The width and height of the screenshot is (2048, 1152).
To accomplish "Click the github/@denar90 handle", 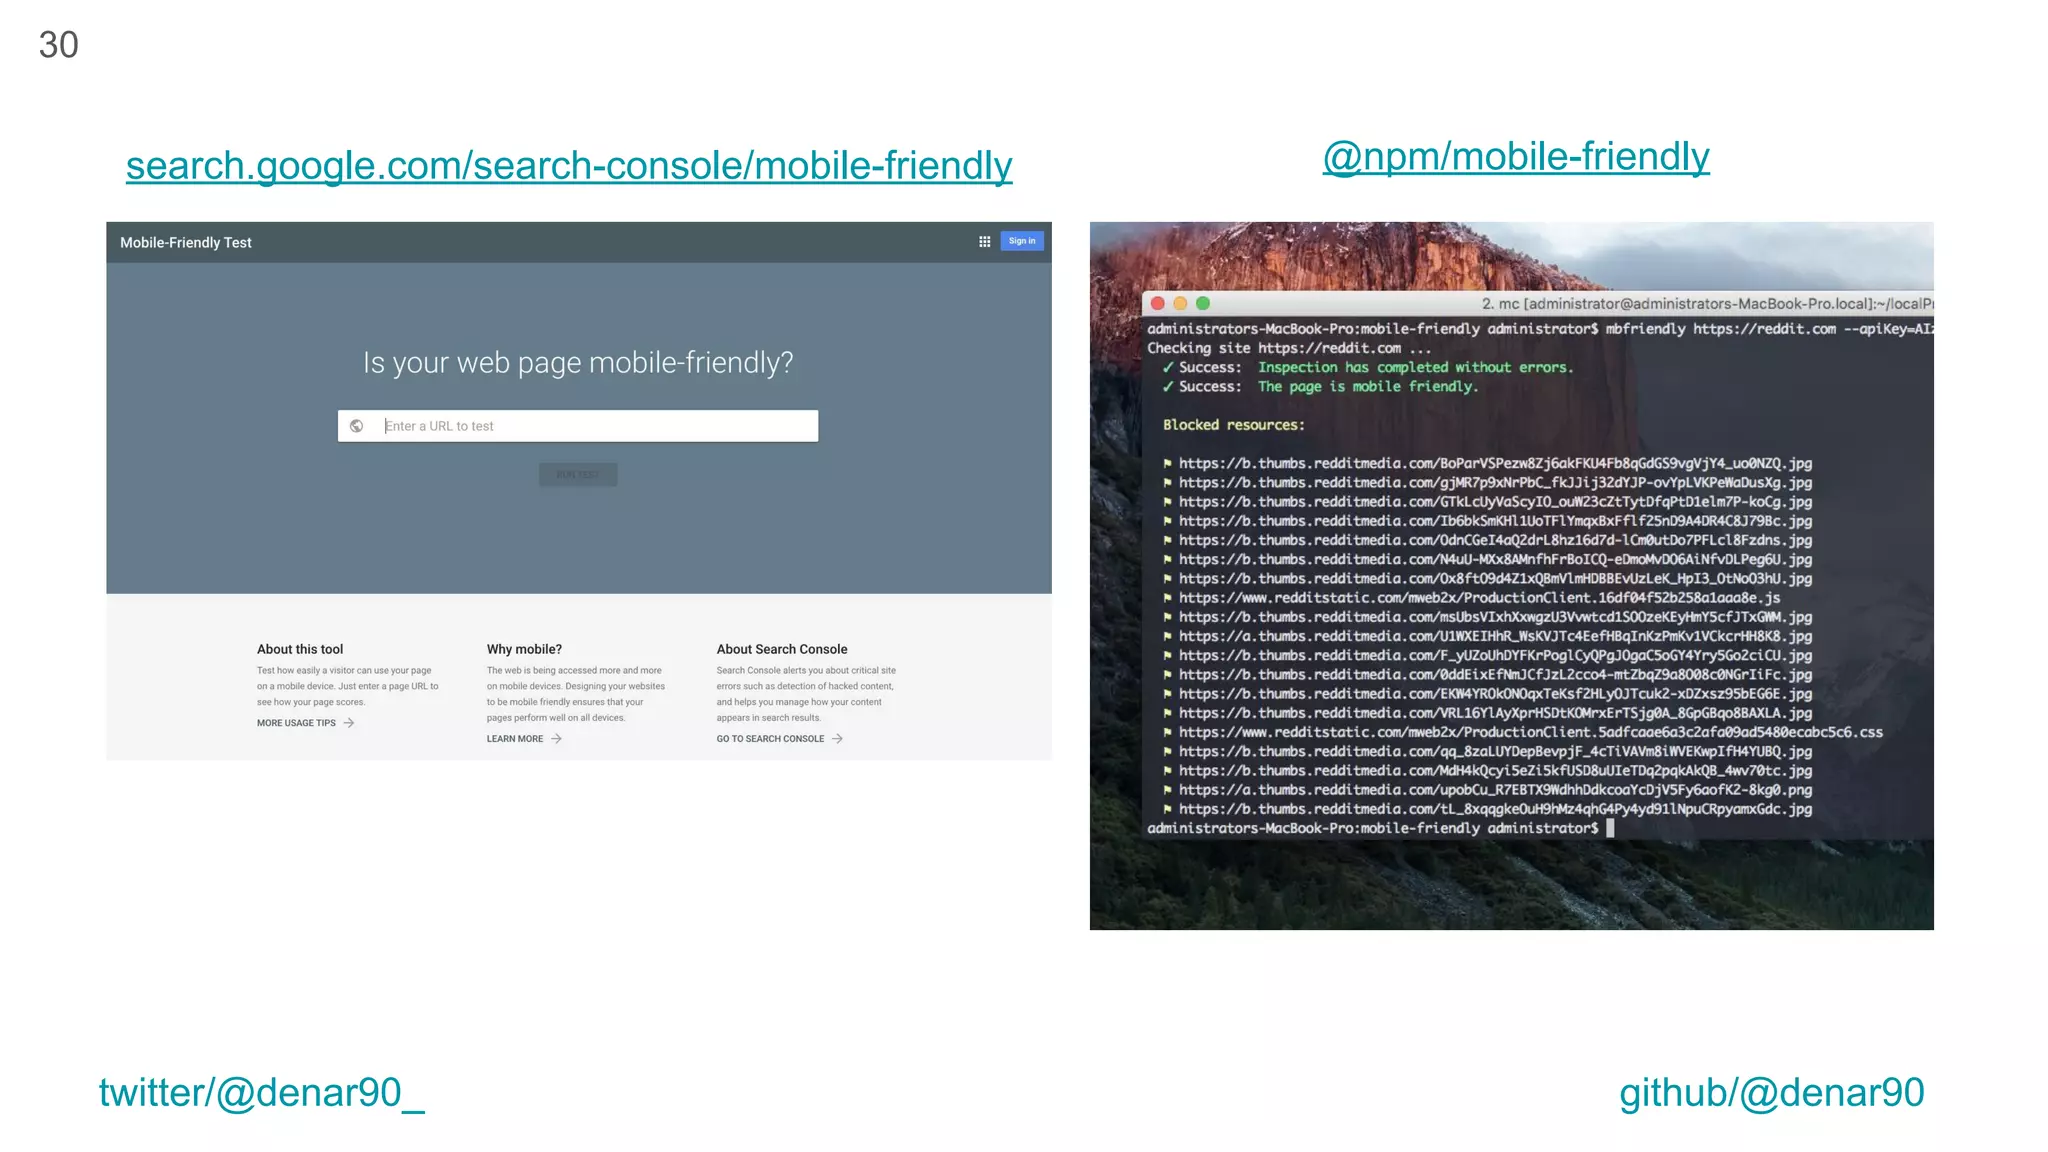I will (1772, 1092).
